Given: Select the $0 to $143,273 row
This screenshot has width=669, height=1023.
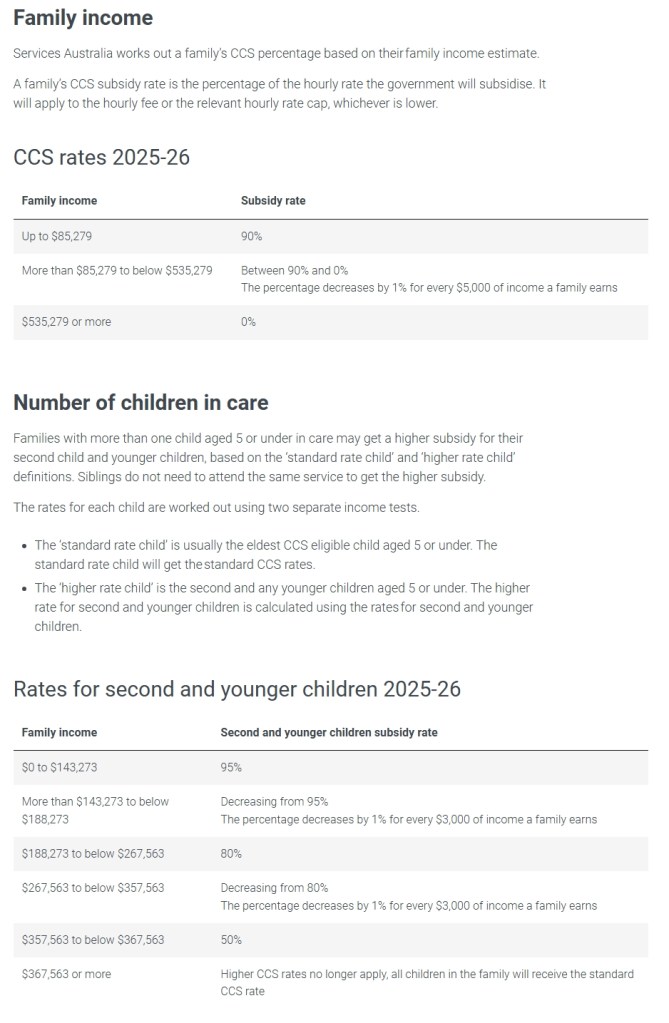Looking at the screenshot, I should (330, 767).
